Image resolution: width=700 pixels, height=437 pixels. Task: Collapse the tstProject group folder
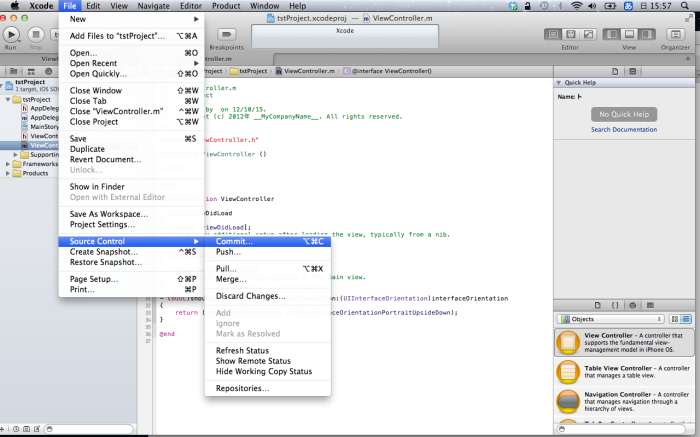pos(8,100)
